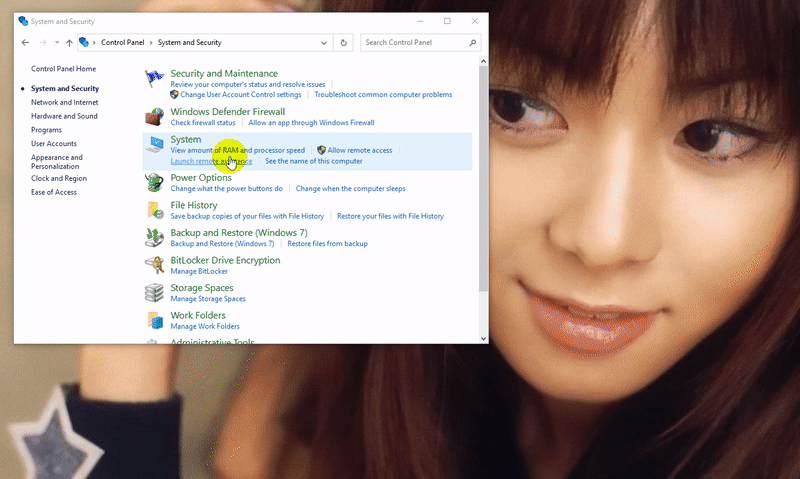The width and height of the screenshot is (800, 479).
Task: Open Network and Internet category
Action: coord(64,102)
